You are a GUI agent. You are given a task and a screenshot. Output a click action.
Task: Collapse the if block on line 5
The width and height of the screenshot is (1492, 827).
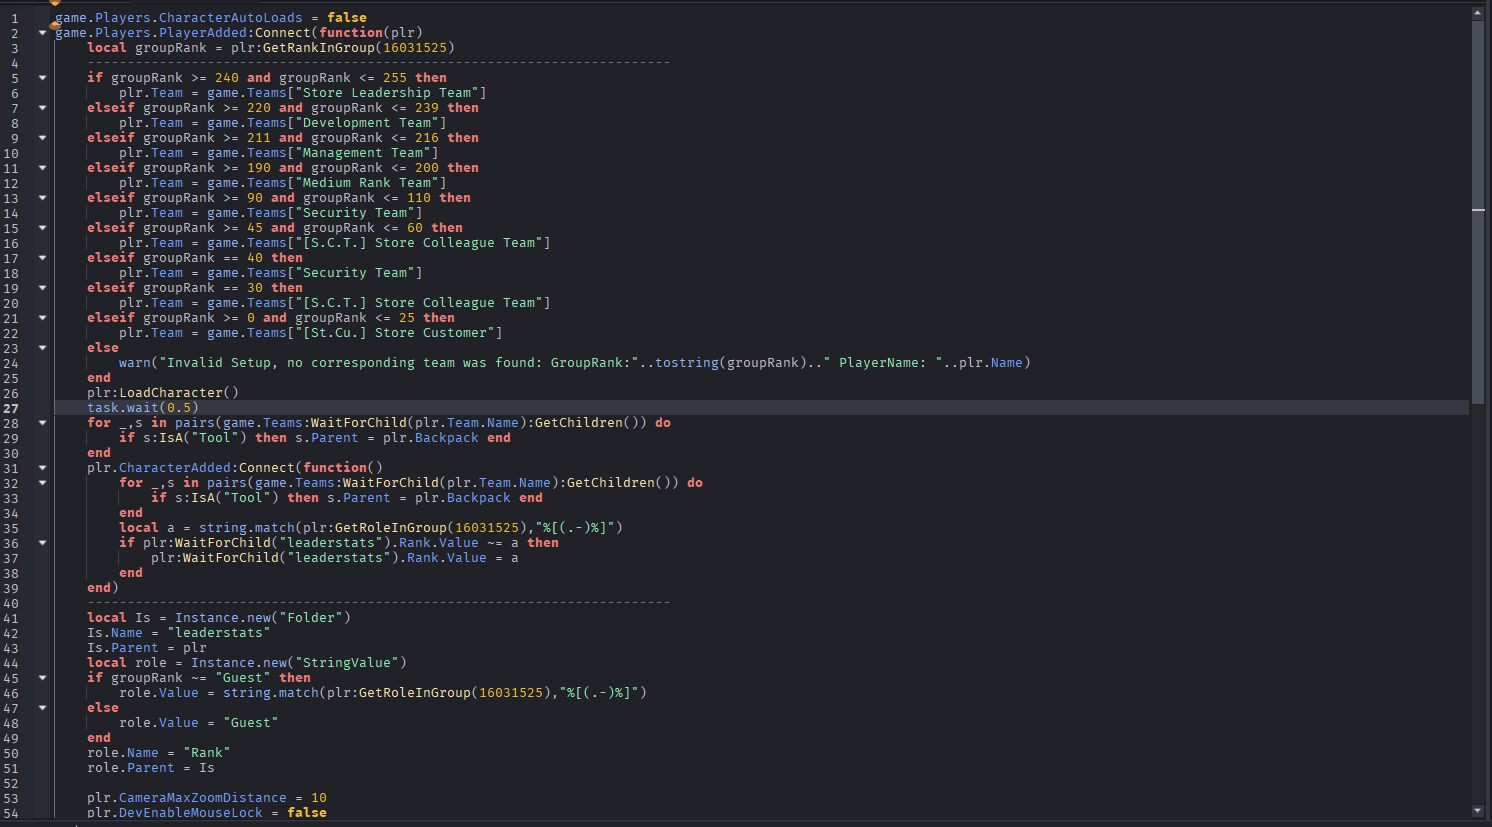coord(42,78)
